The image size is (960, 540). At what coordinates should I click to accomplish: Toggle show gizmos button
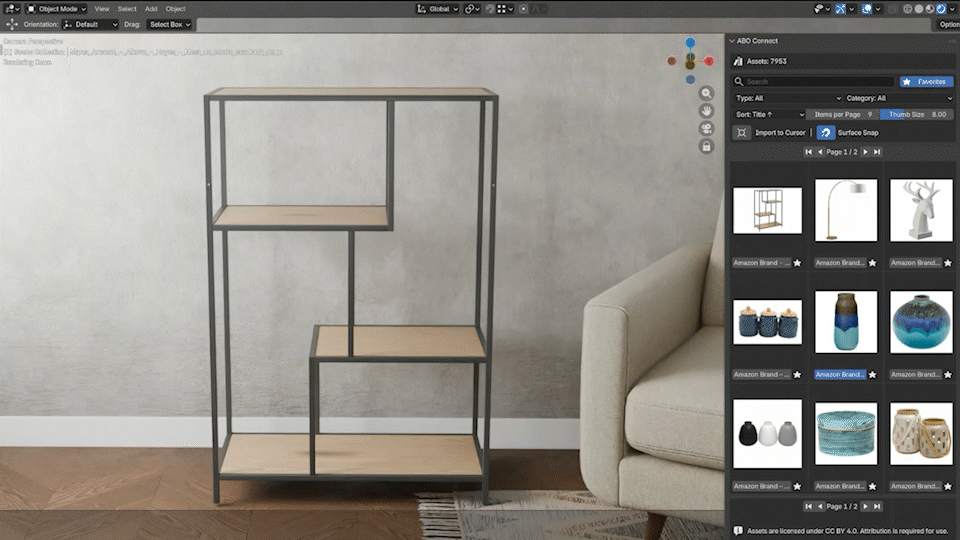841,9
